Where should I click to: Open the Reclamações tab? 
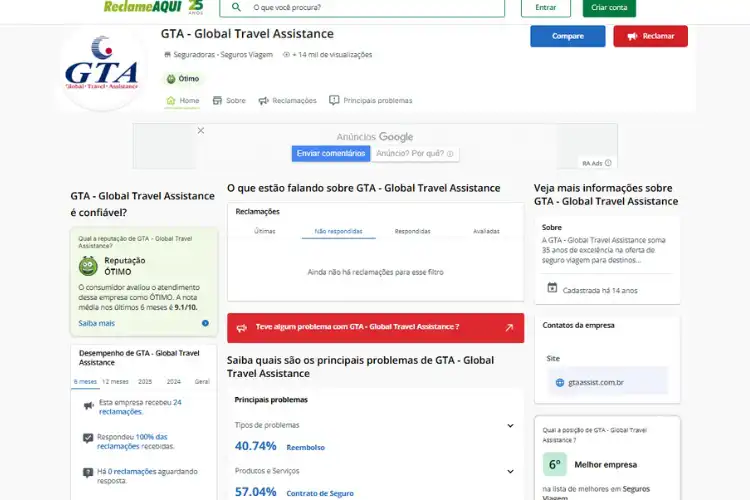(x=287, y=100)
